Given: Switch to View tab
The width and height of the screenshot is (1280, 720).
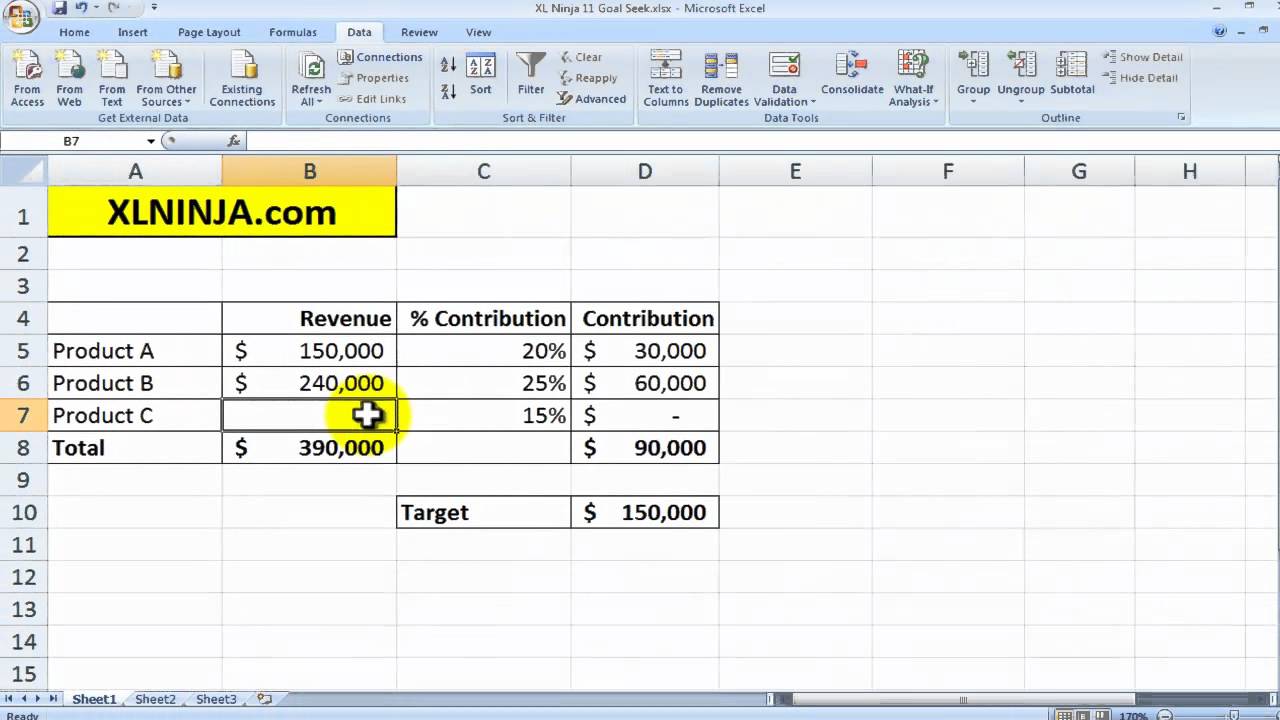Looking at the screenshot, I should (479, 32).
